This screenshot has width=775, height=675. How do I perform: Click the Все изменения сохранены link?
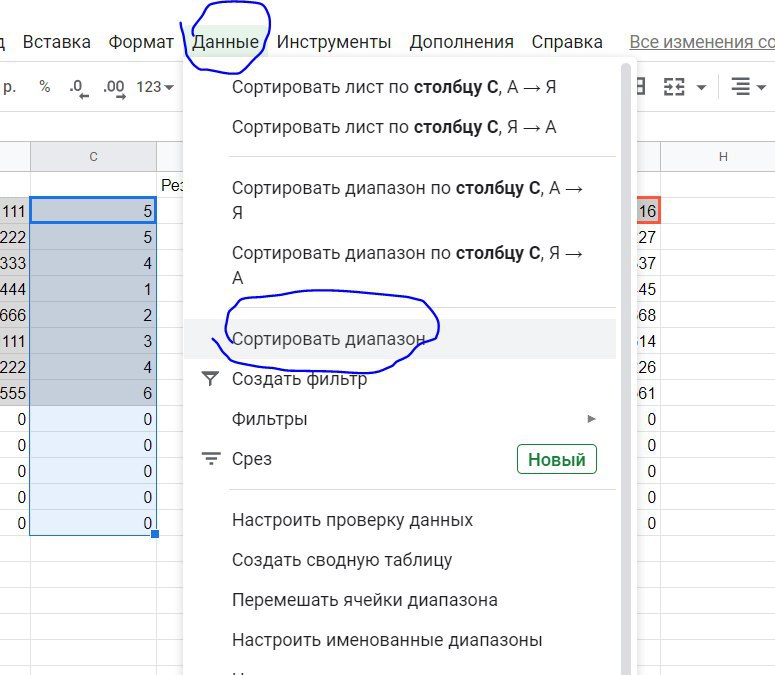701,42
